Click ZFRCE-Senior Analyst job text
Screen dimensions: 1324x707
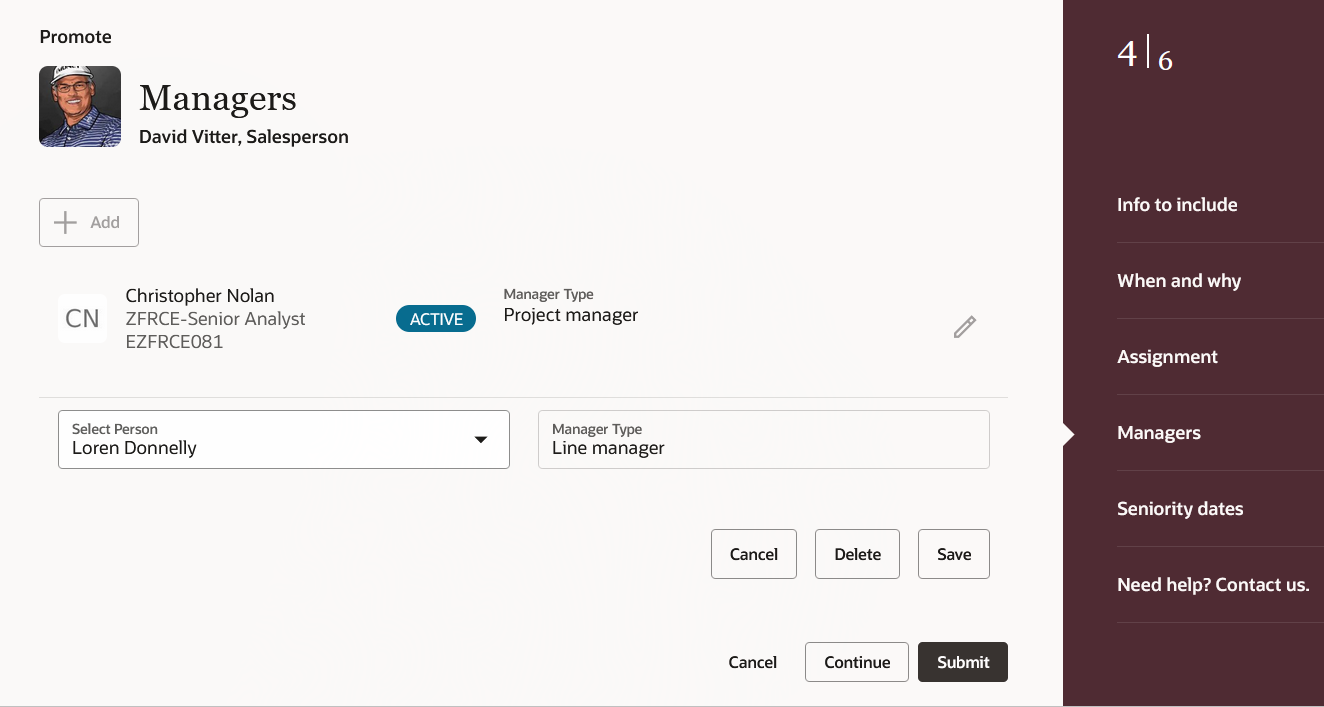coord(215,319)
